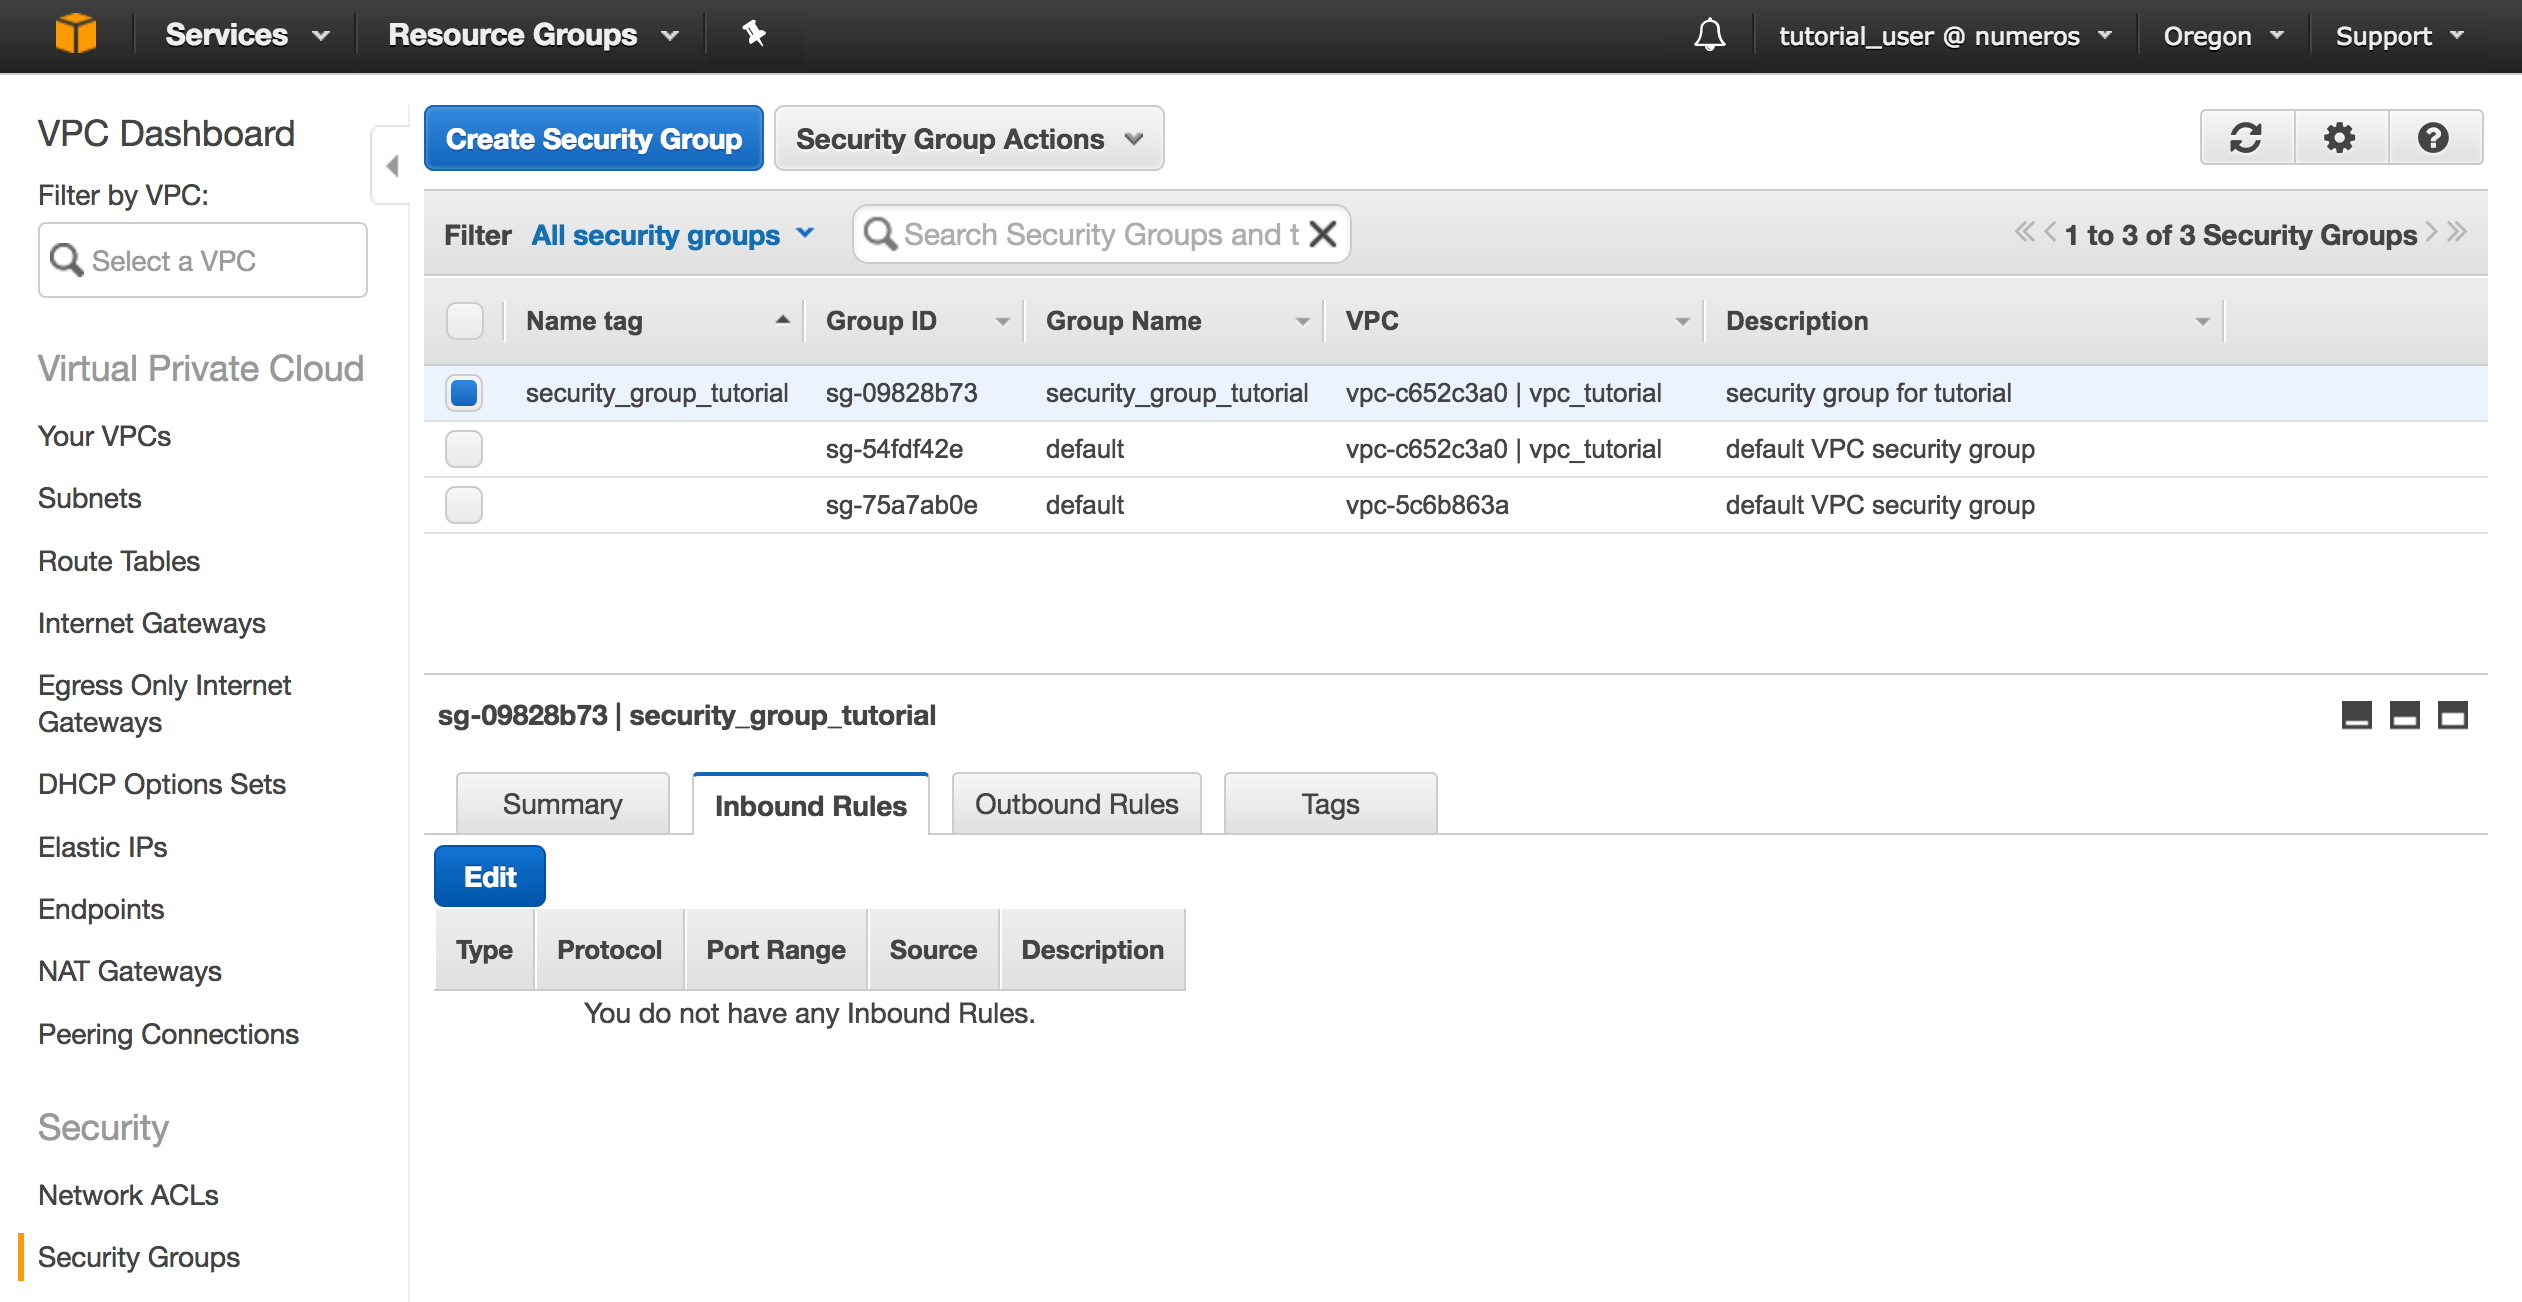Click the AWS cube logo icon
The image size is (2522, 1302).
point(75,34)
